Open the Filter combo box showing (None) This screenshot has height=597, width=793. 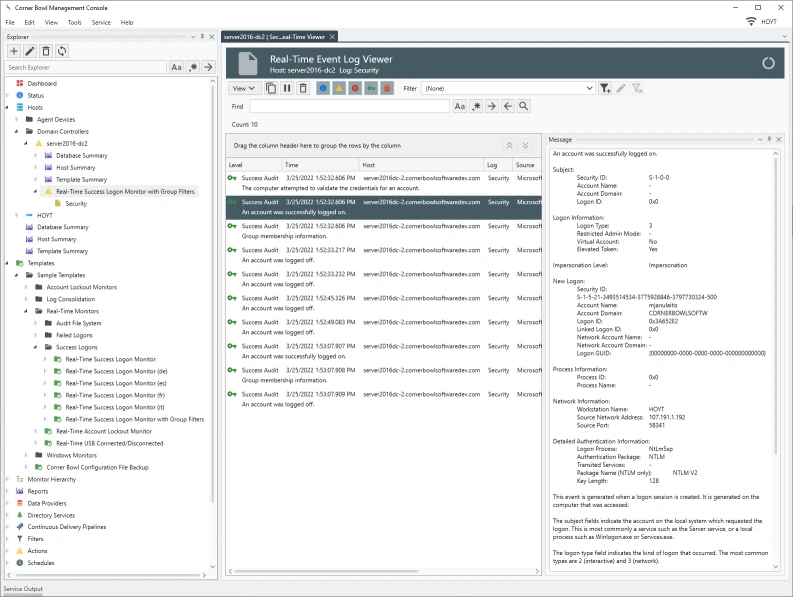(508, 89)
